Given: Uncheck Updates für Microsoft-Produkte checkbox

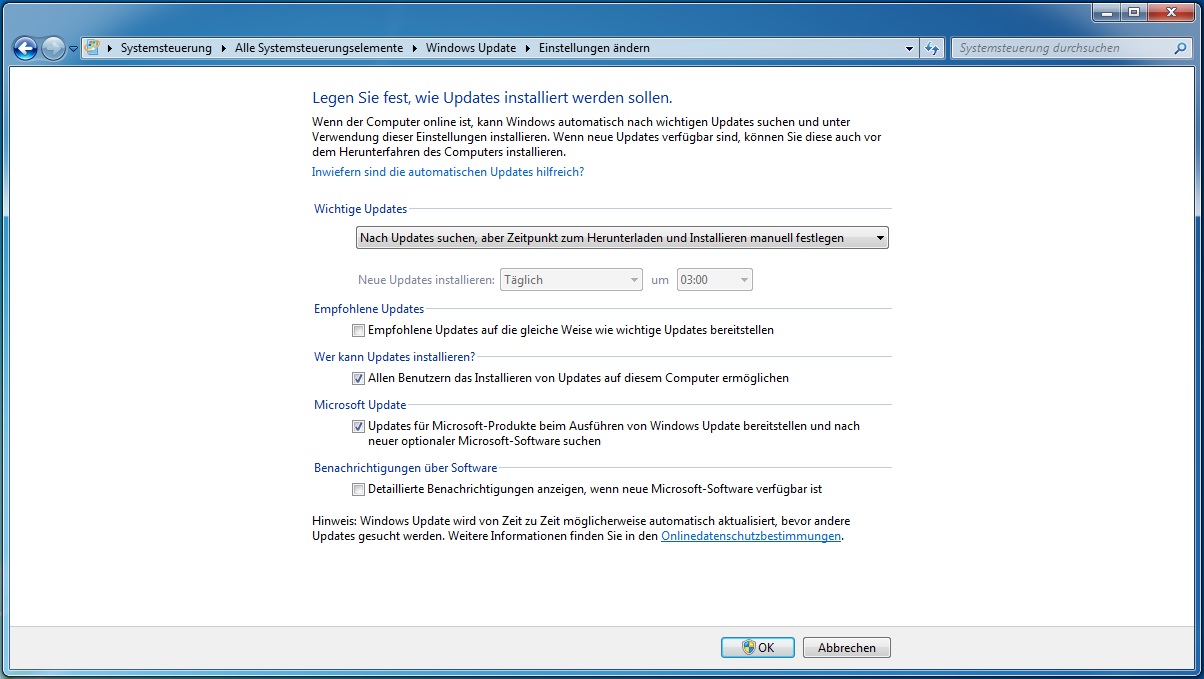Looking at the screenshot, I should tap(358, 426).
